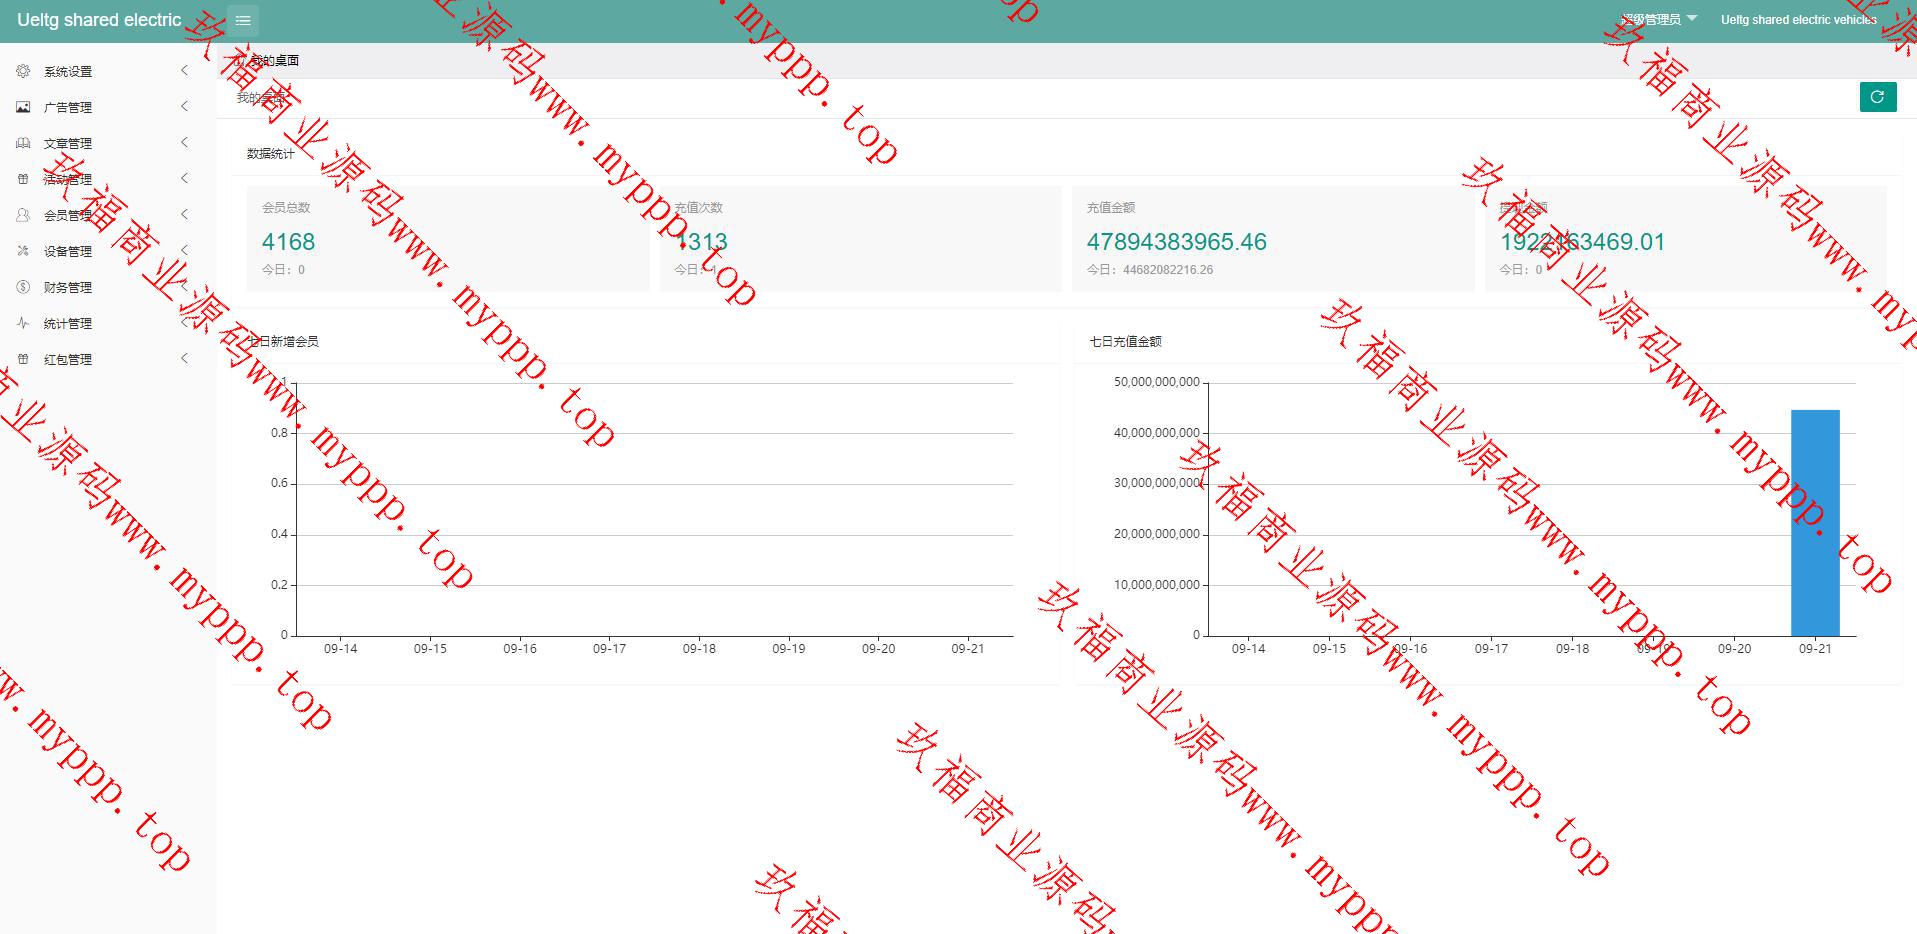Viewport: 1917px width, 934px height.
Task: Click the 0.4 axis label in member chart
Action: click(279, 534)
